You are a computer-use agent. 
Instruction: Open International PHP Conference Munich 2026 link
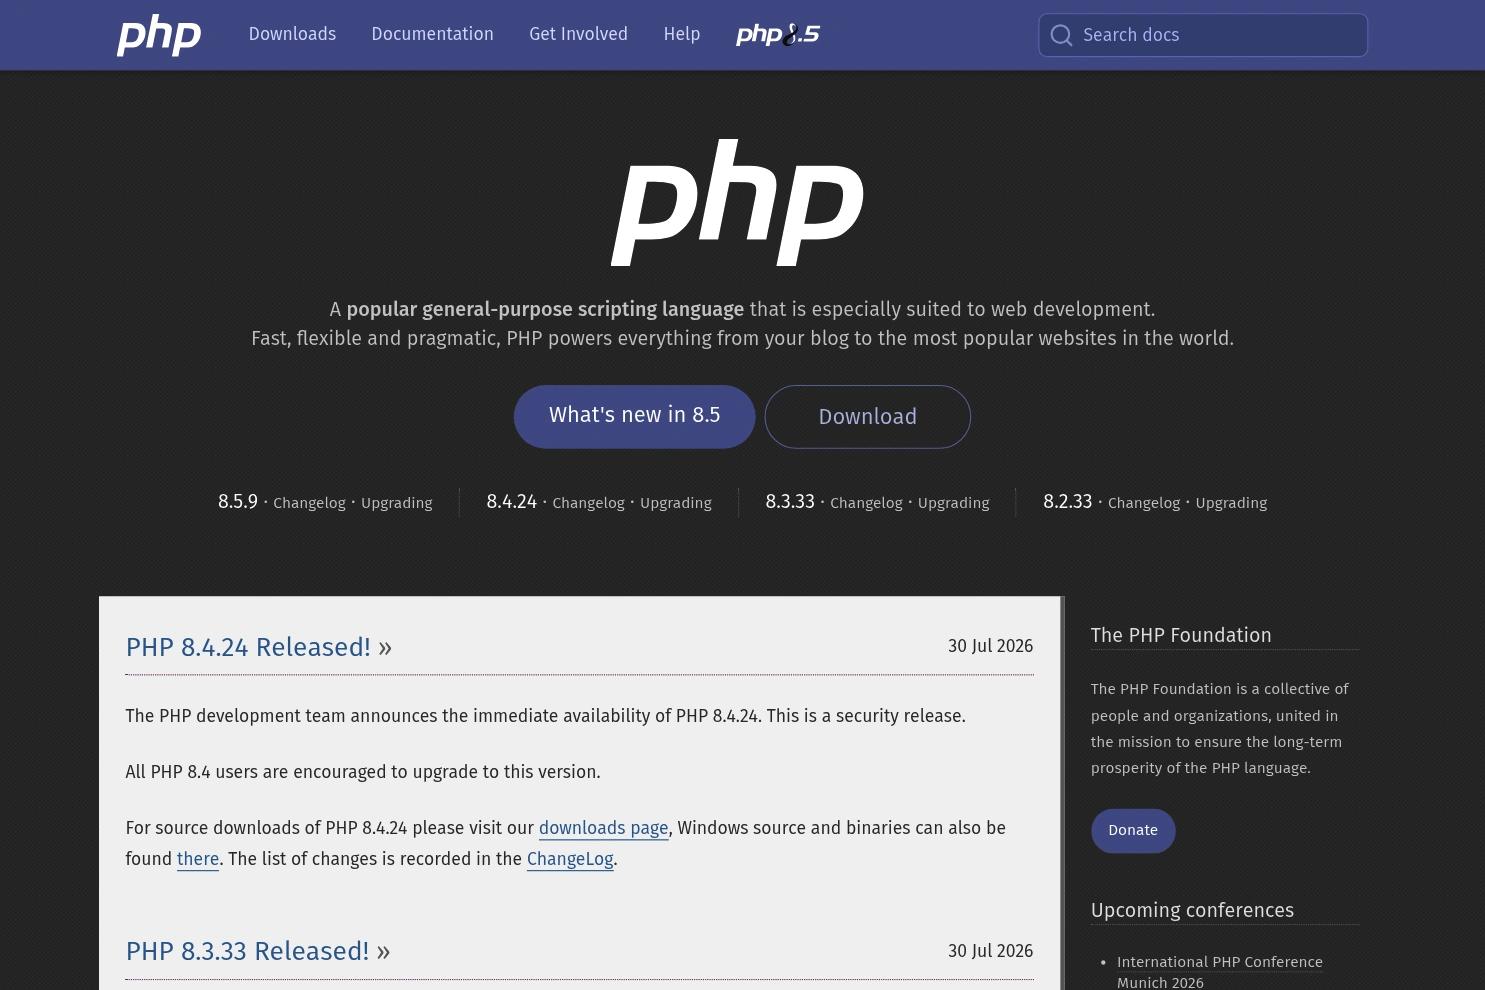(1219, 972)
